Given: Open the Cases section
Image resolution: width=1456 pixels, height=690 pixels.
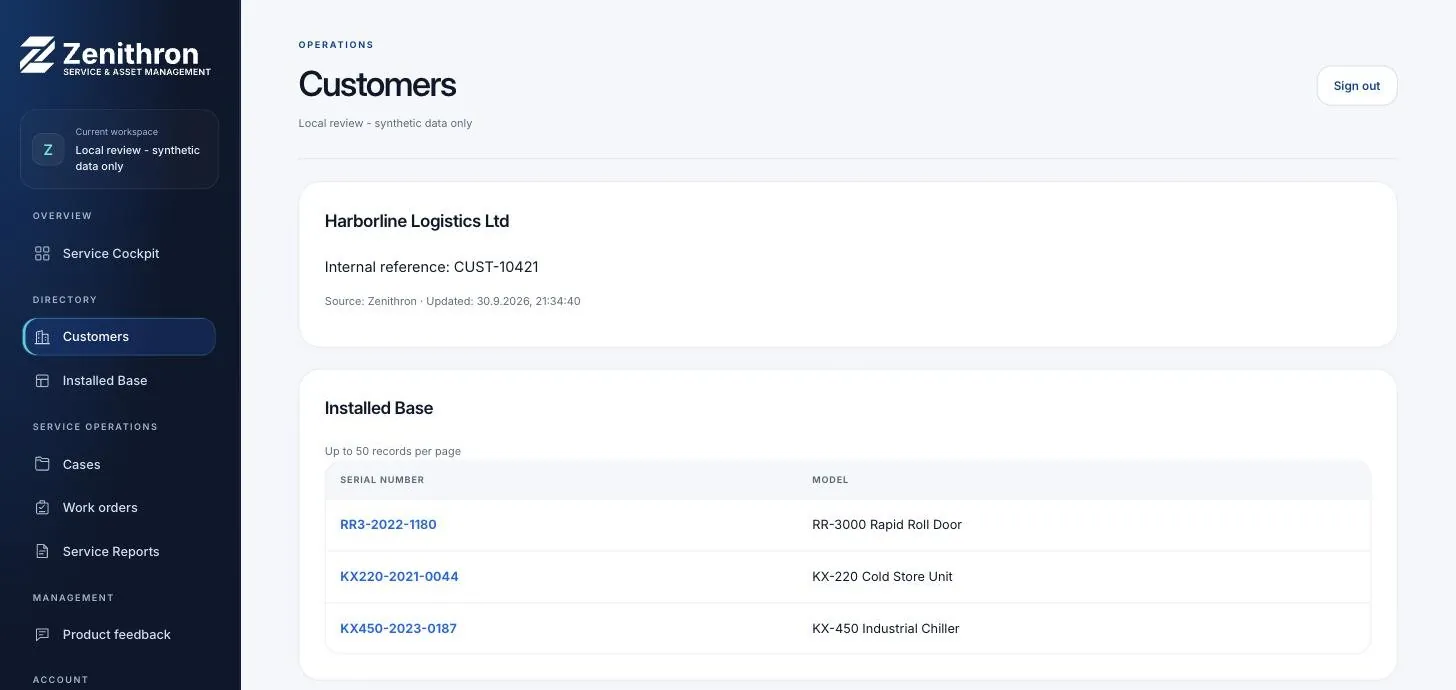Looking at the screenshot, I should (119, 464).
